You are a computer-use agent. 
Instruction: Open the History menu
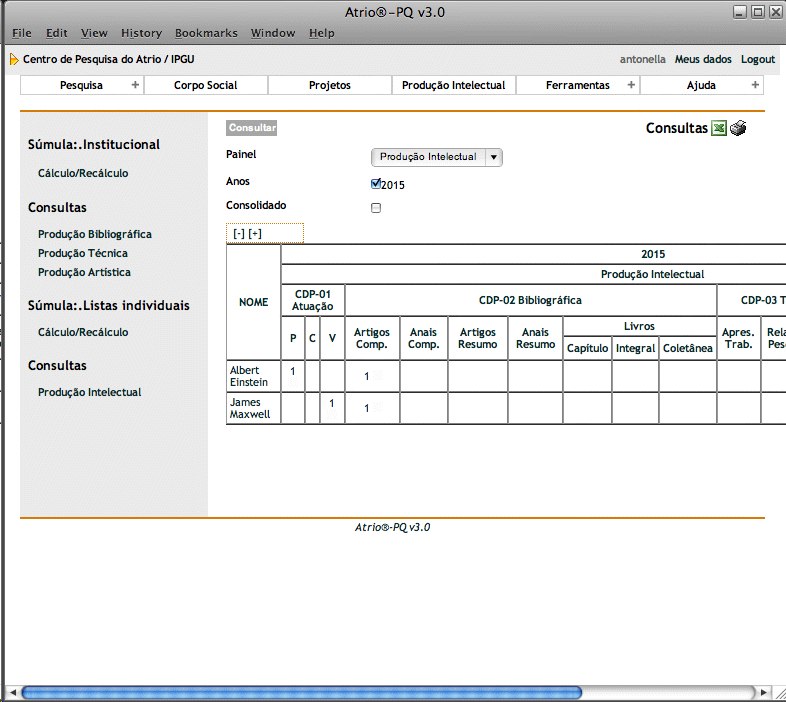[x=141, y=33]
